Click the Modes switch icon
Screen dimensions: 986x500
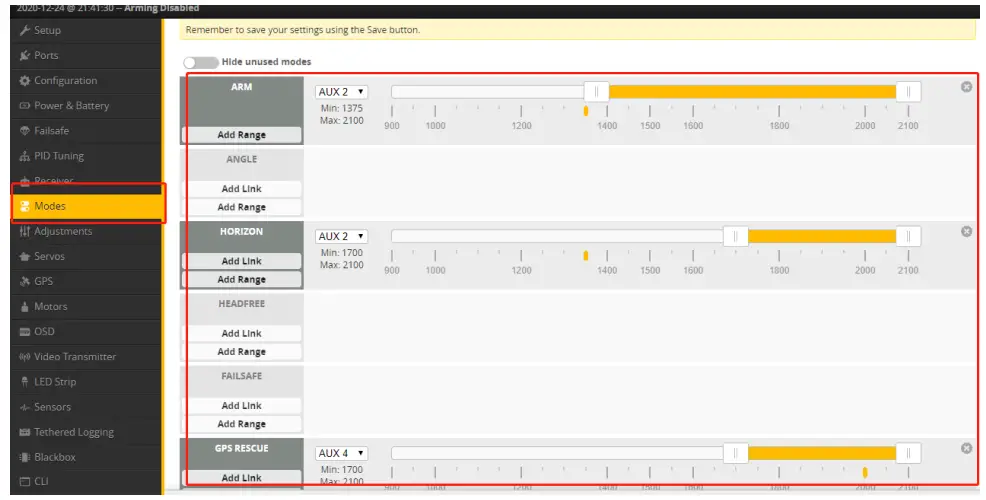25,206
